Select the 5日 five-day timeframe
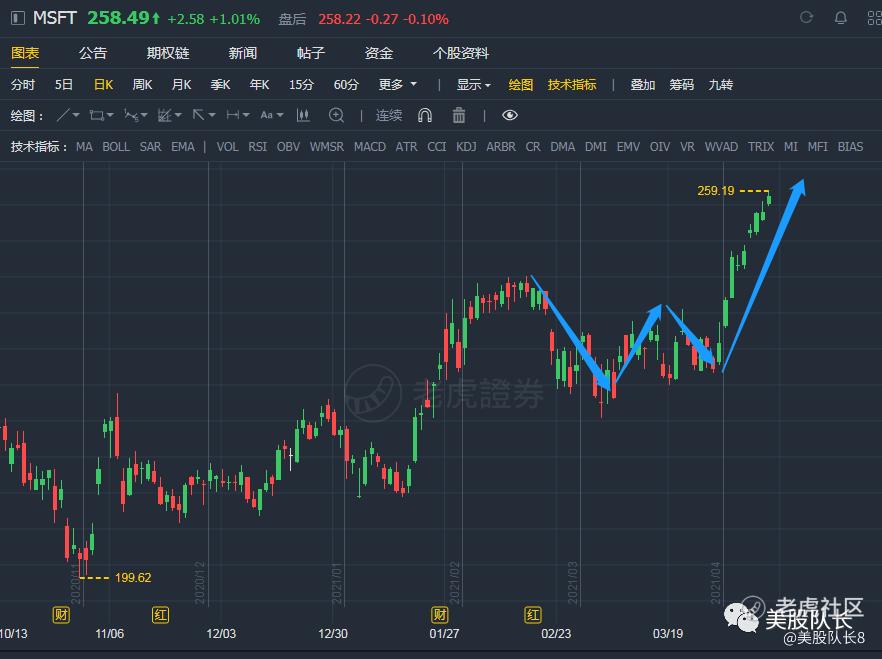The height and width of the screenshot is (659, 882). (64, 85)
